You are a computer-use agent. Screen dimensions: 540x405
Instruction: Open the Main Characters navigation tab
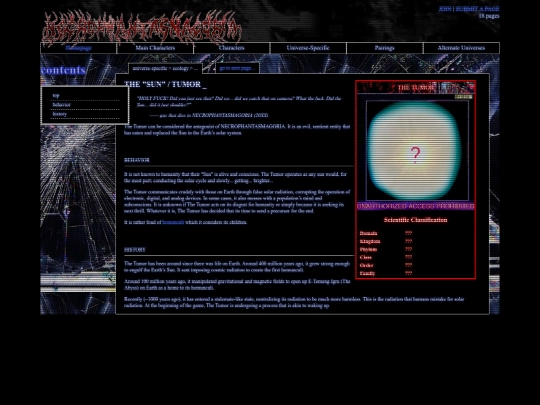[155, 48]
